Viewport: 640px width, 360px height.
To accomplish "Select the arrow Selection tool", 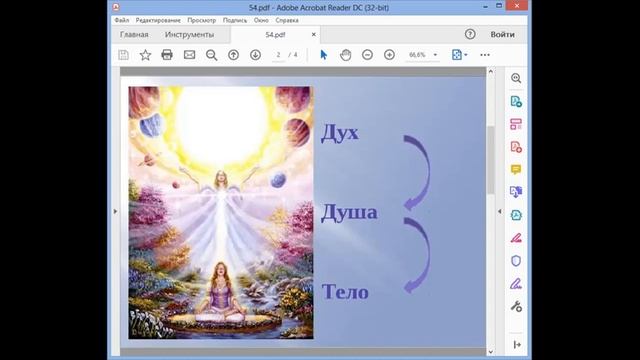I will [x=324, y=55].
